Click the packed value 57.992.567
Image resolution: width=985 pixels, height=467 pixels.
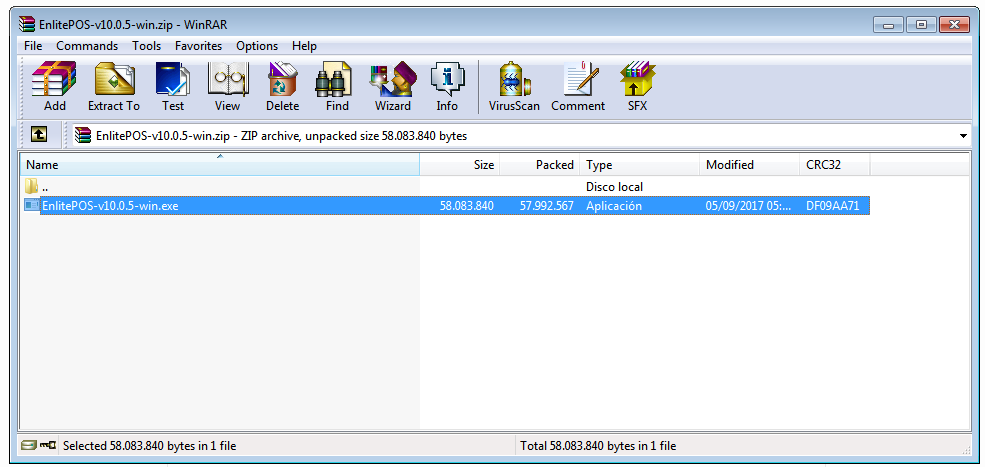point(547,206)
